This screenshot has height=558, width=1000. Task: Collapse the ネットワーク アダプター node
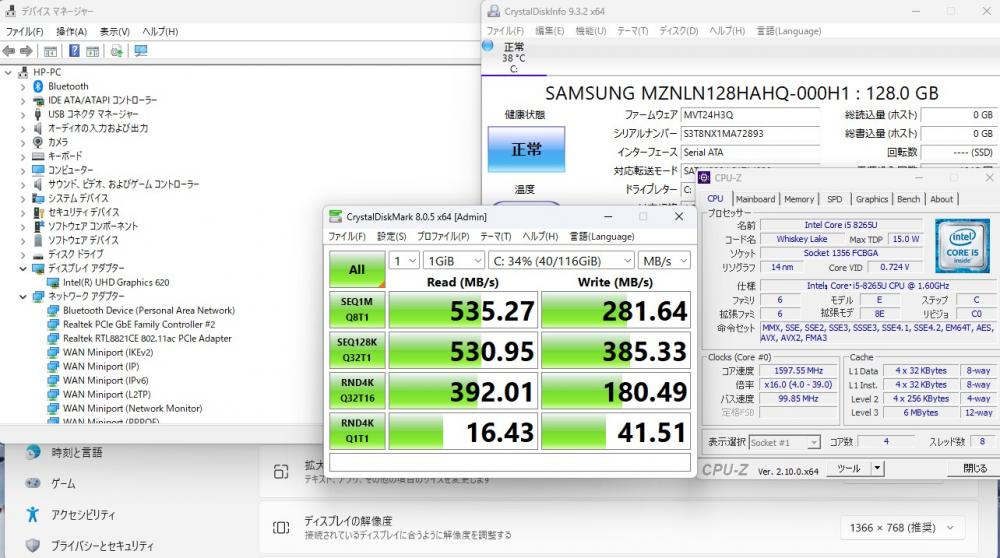click(x=23, y=297)
